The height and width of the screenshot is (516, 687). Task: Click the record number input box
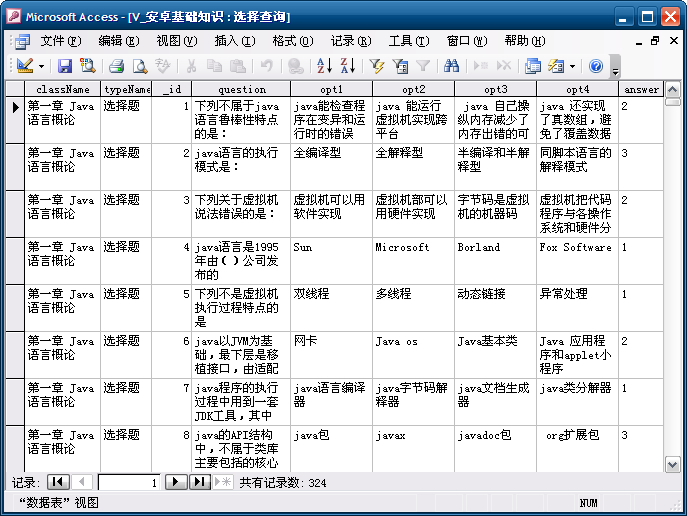pyautogui.click(x=129, y=483)
